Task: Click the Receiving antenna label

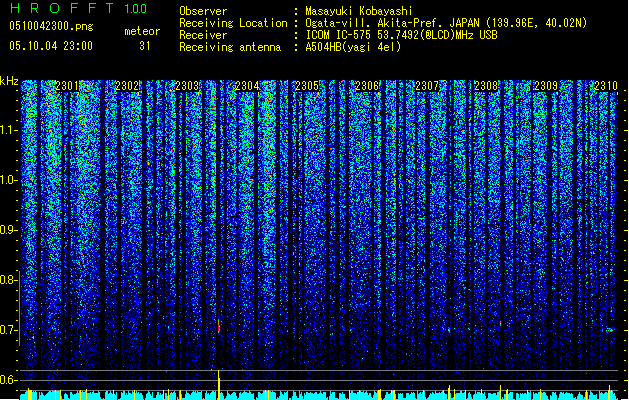Action: pyautogui.click(x=230, y=47)
